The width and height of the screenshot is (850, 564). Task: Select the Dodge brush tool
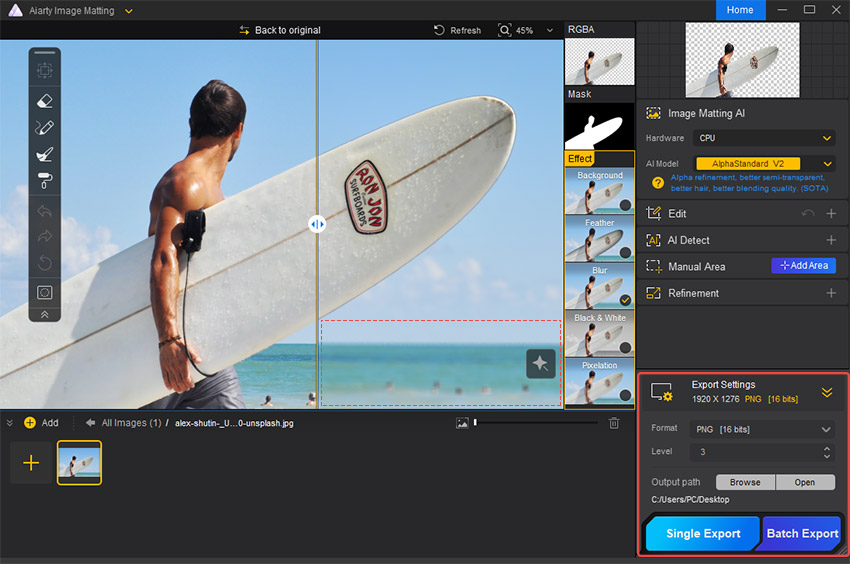[44, 154]
